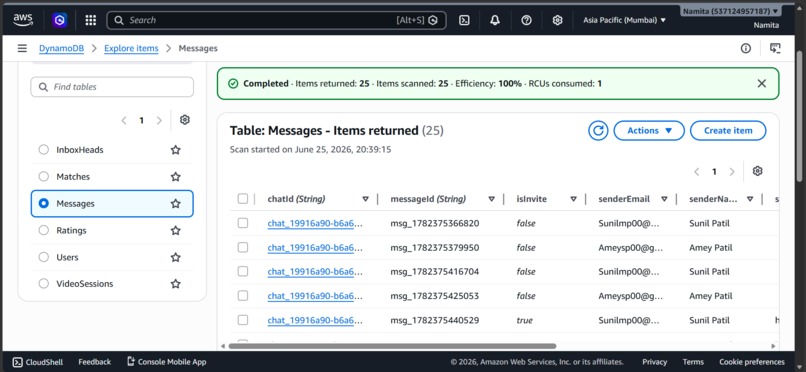
Task: Select the InboxHeads table radio button
Action: tap(44, 150)
